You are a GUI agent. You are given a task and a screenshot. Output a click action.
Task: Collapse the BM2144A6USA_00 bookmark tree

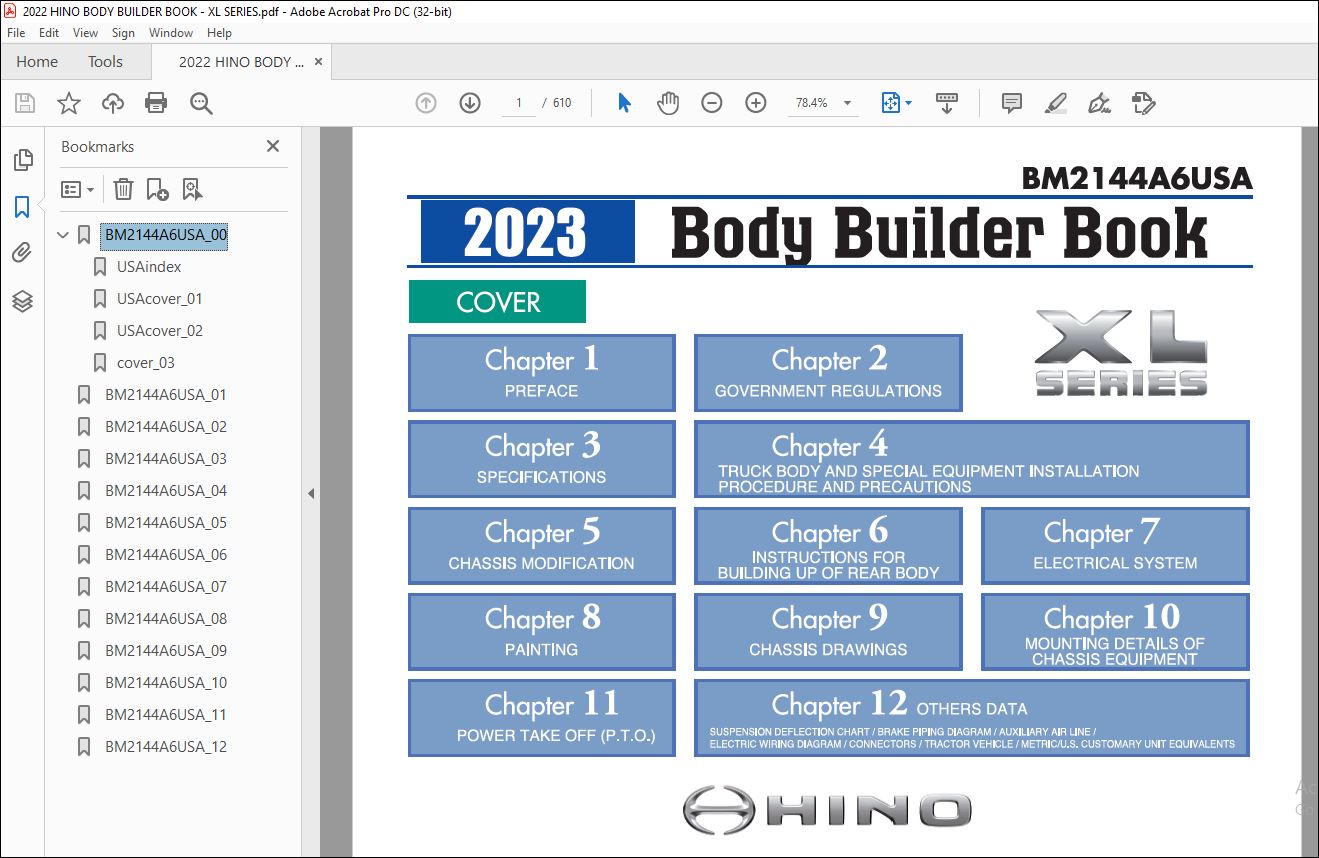click(64, 235)
